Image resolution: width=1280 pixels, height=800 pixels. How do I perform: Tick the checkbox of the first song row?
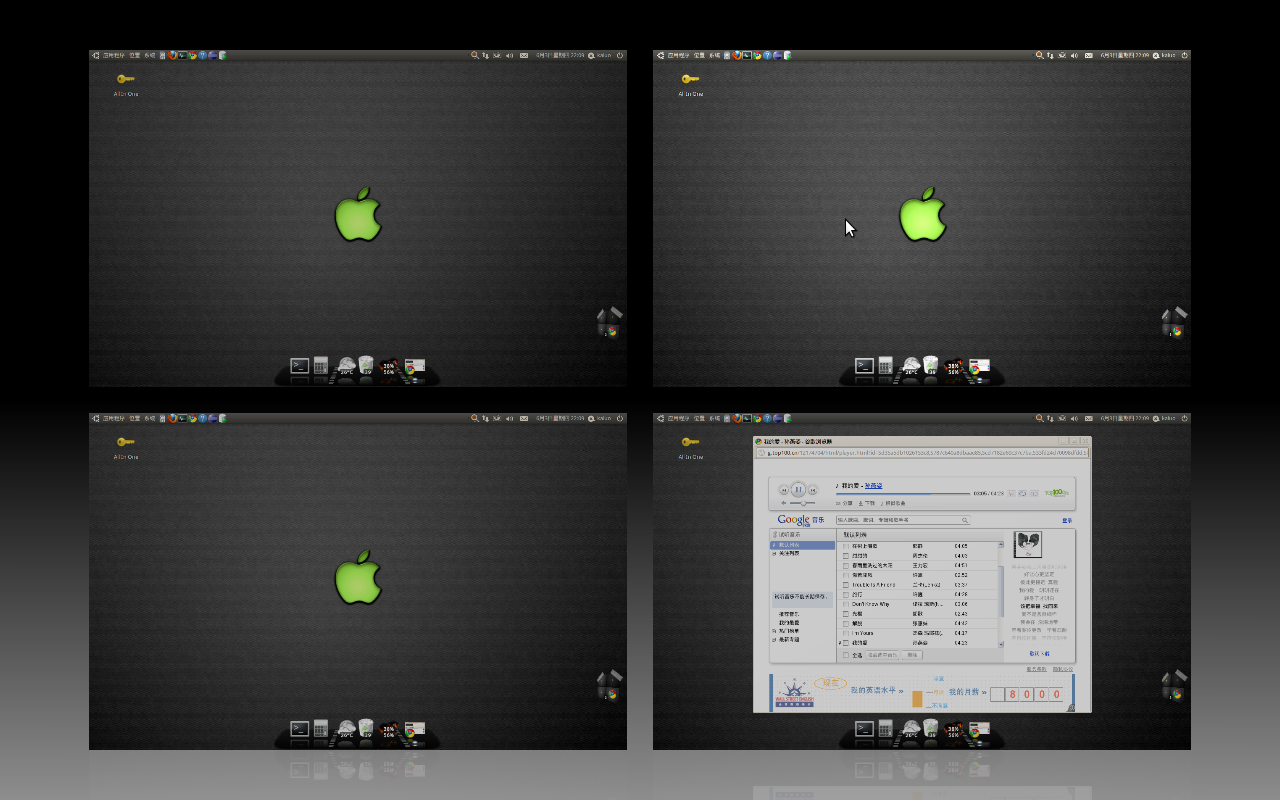845,546
